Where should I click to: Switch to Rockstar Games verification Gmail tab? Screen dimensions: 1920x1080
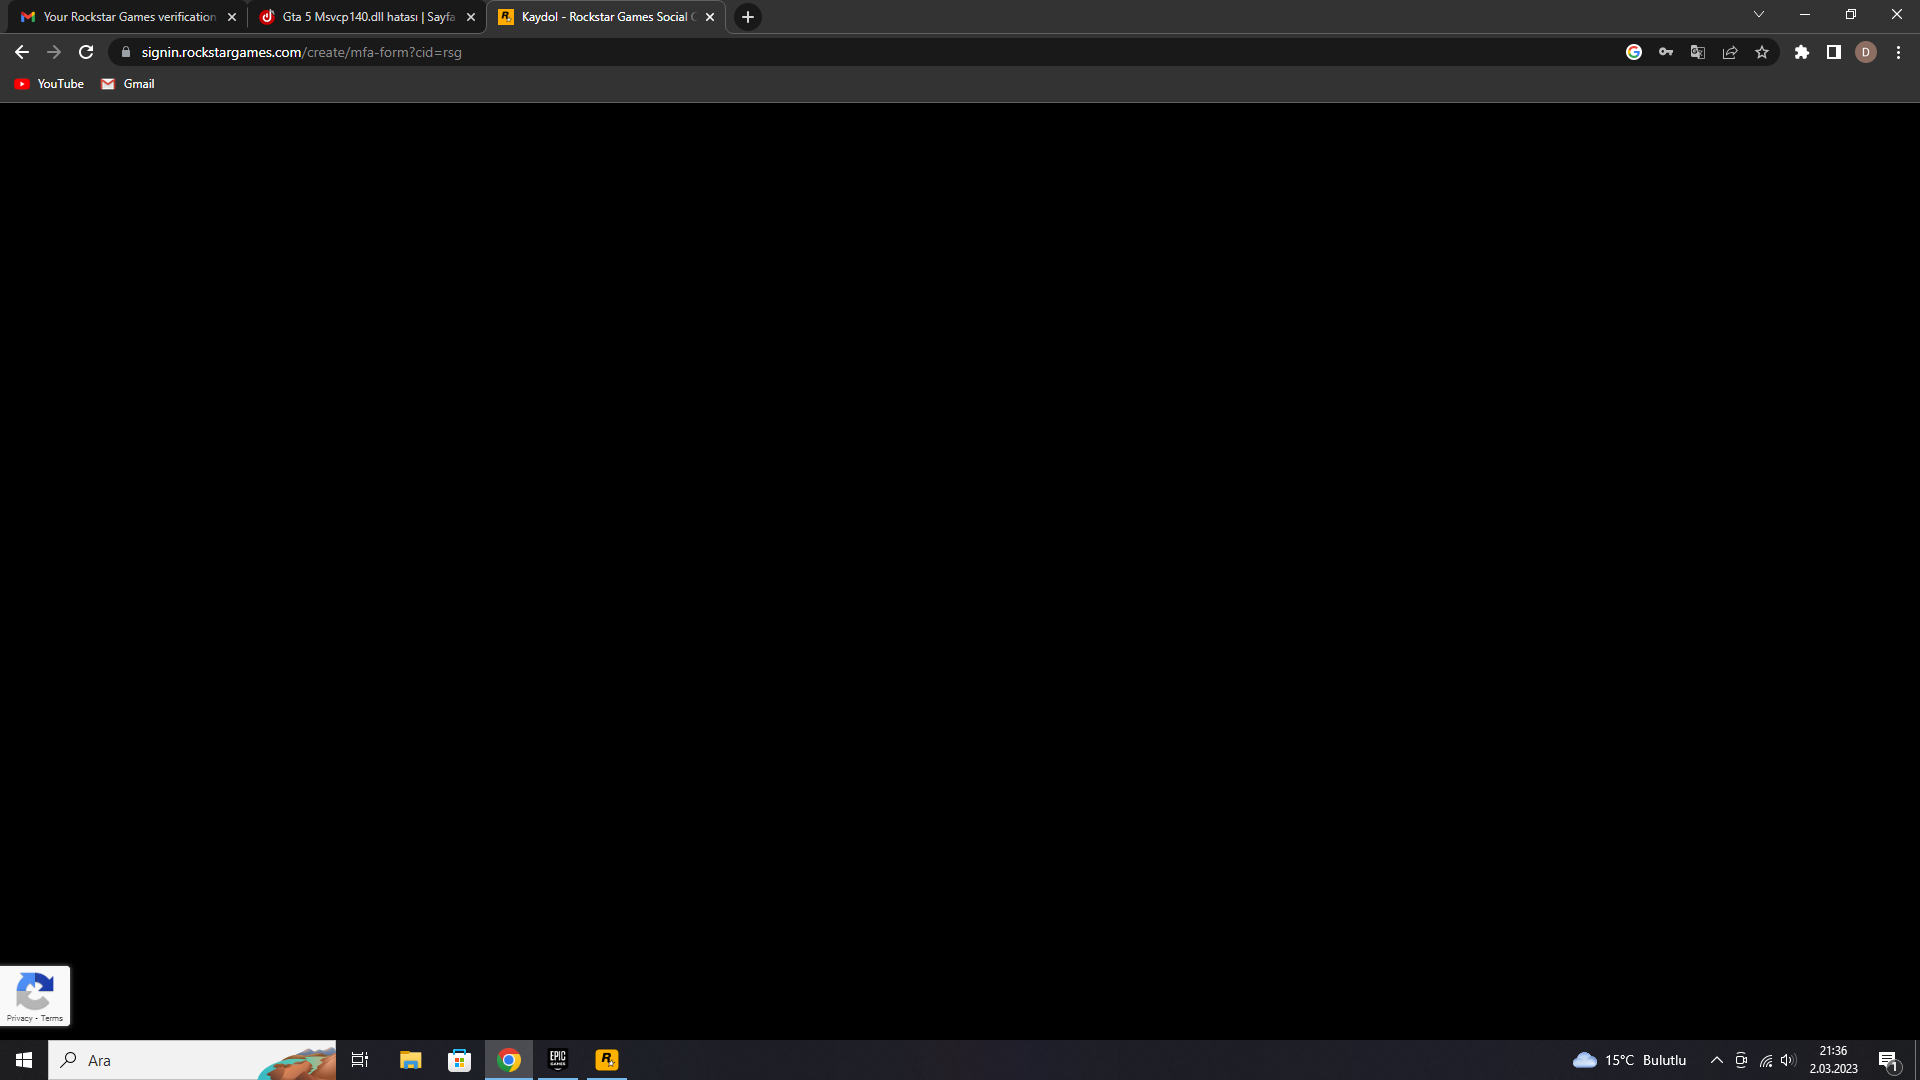click(x=128, y=17)
